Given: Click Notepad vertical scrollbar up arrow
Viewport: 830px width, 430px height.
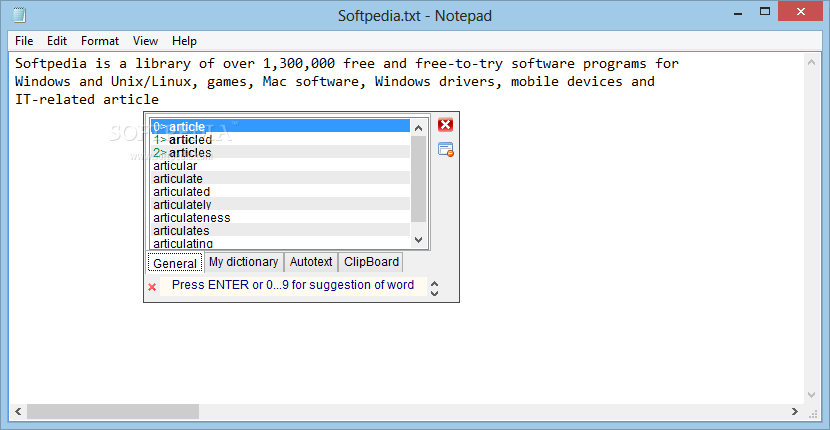Looking at the screenshot, I should coord(811,63).
